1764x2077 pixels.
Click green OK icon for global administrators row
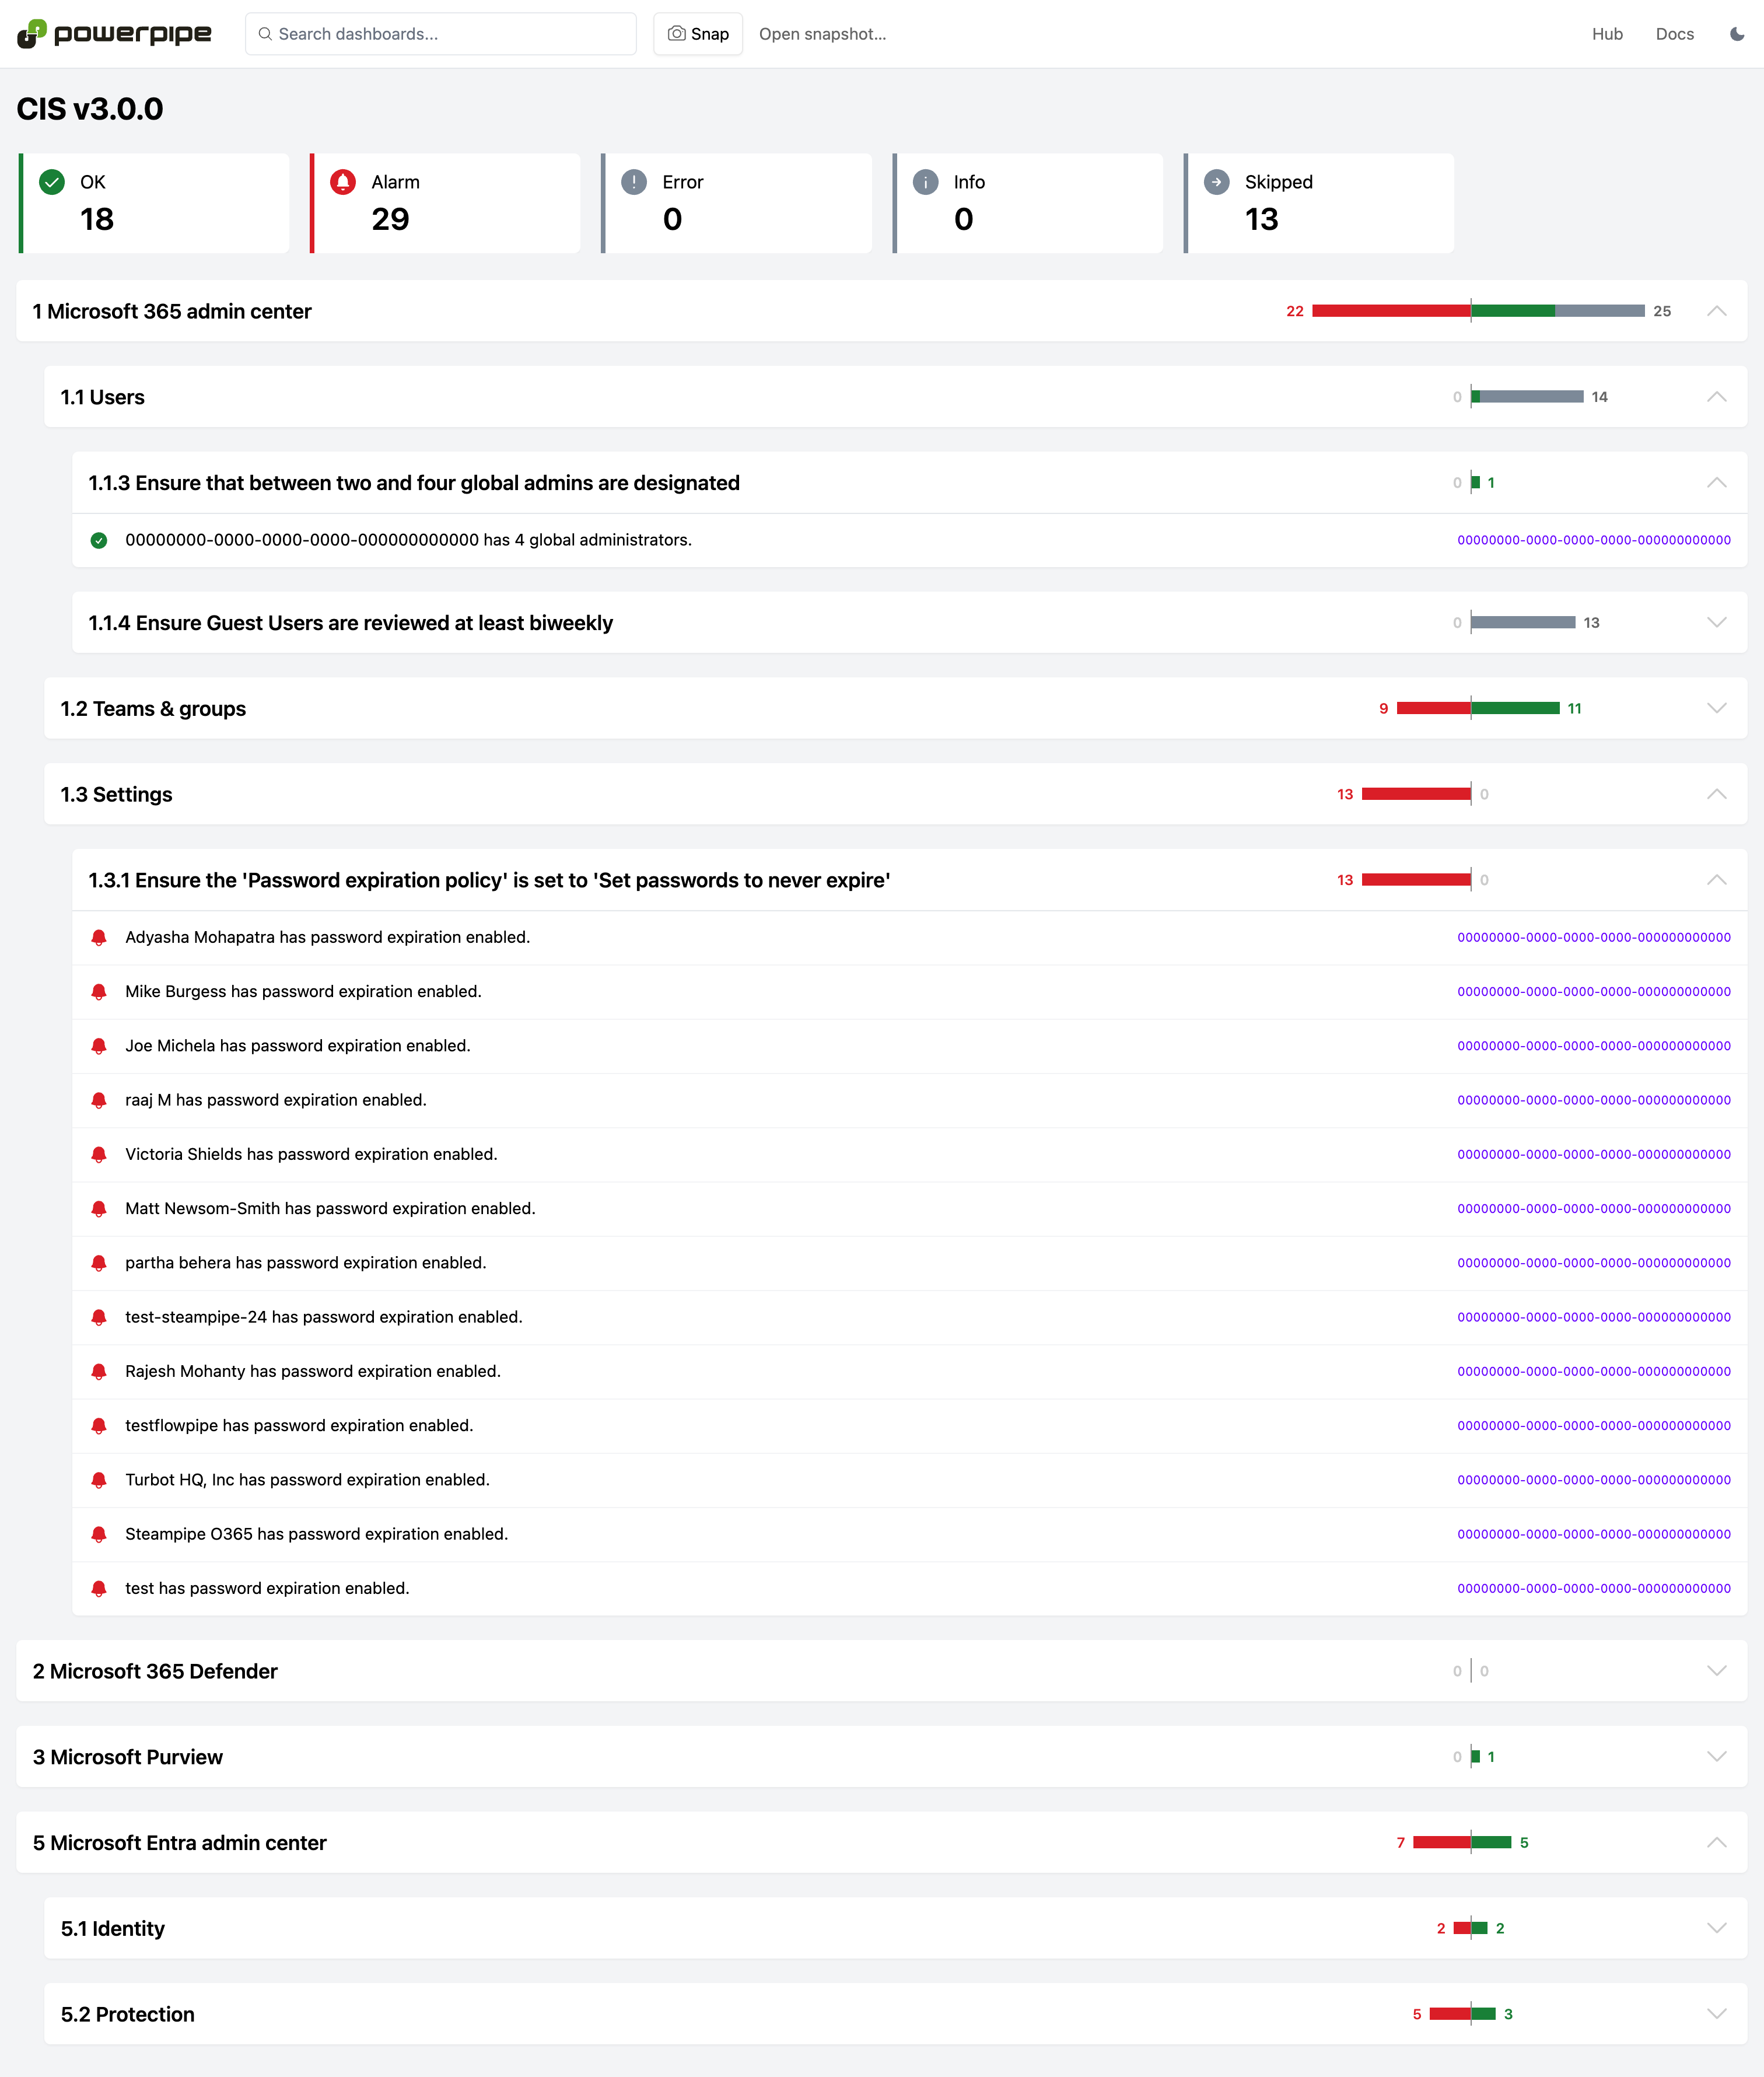click(x=99, y=540)
